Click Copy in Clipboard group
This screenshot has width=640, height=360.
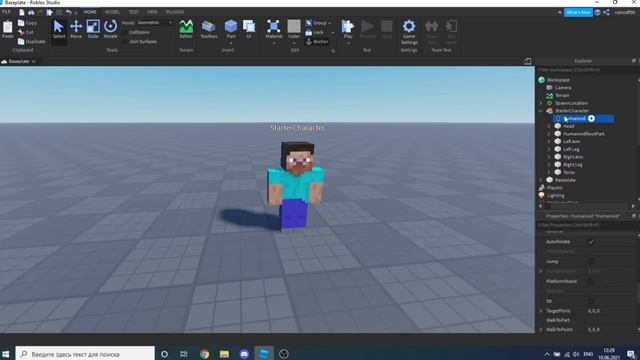point(27,23)
